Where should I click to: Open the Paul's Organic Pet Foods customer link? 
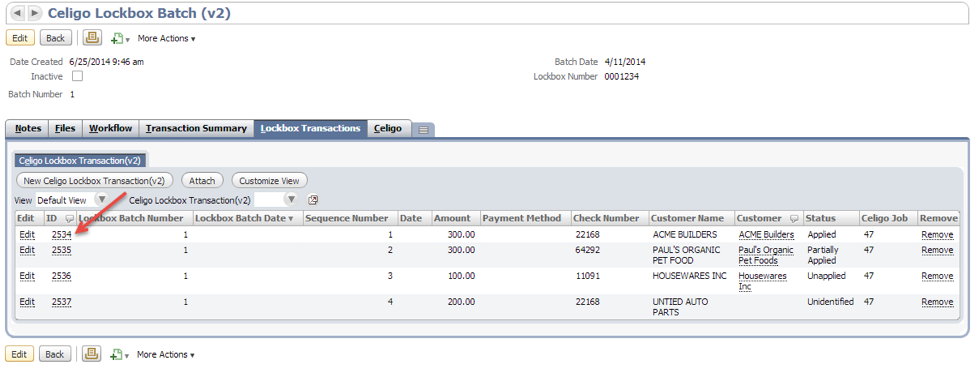[x=765, y=255]
